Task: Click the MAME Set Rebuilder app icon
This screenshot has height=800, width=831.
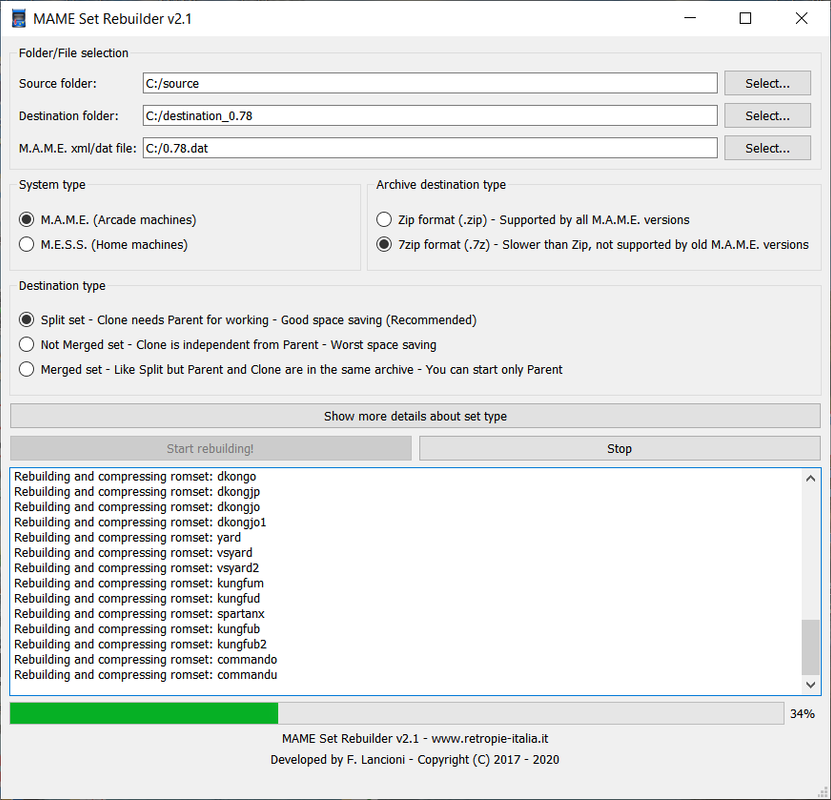Action: [19, 19]
